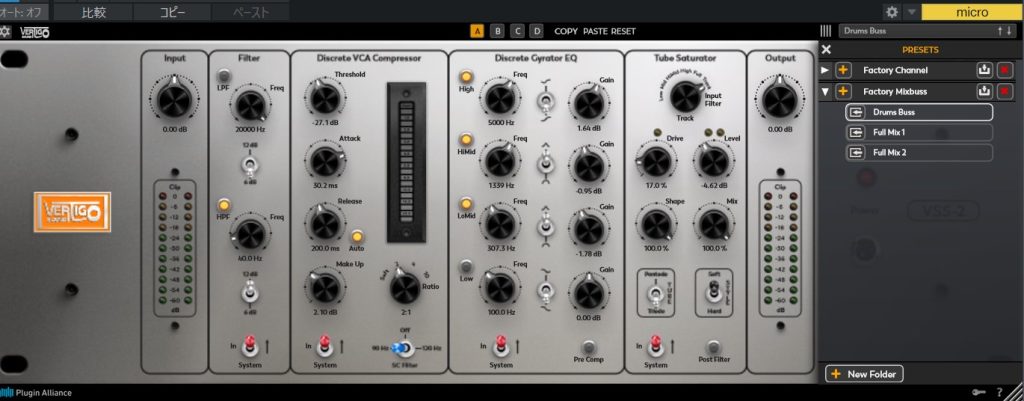Toggle the LPF filter button

223,77
